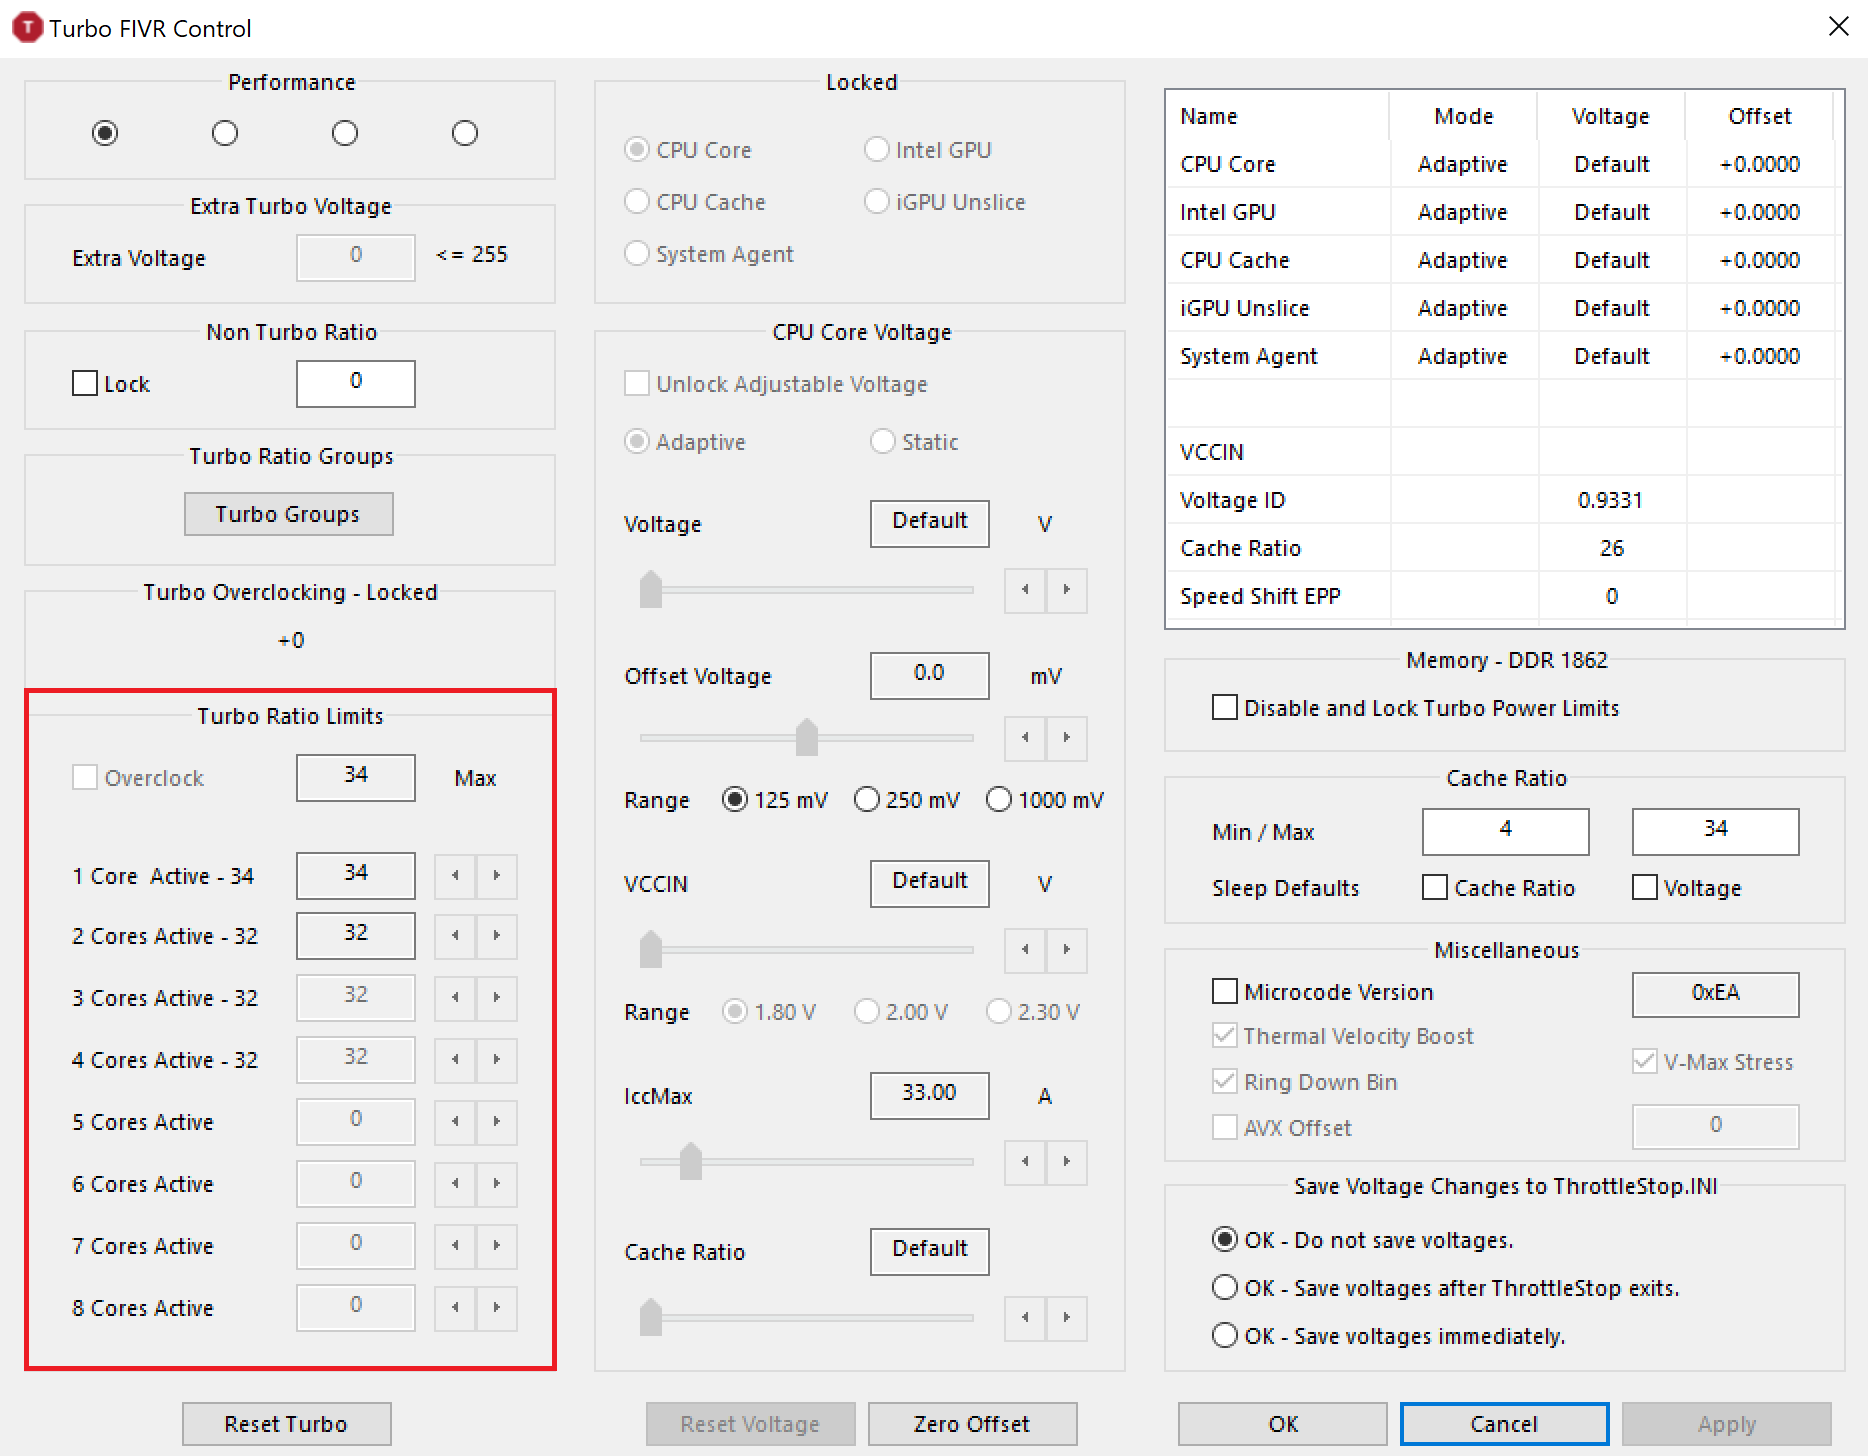
Task: Close the Turbo FIVR Control window
Action: [x=1839, y=27]
